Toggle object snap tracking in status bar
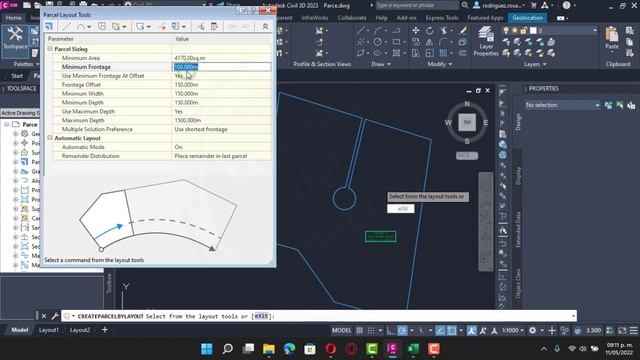640x360 pixels. [x=440, y=330]
